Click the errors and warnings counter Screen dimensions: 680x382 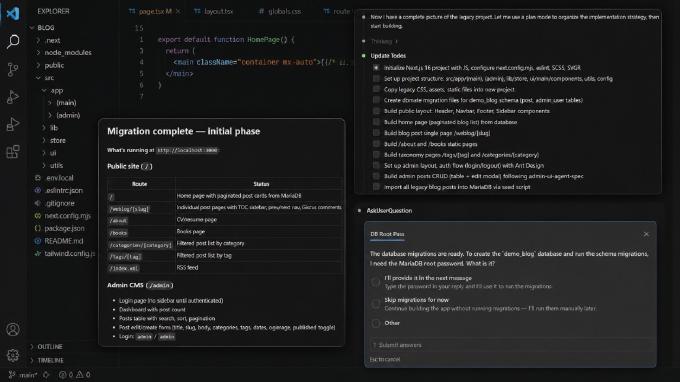(74, 375)
